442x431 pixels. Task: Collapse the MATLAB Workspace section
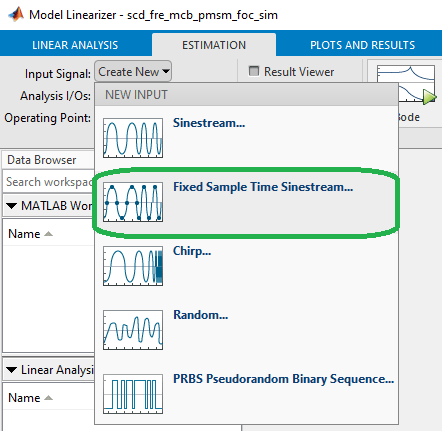click(12, 206)
